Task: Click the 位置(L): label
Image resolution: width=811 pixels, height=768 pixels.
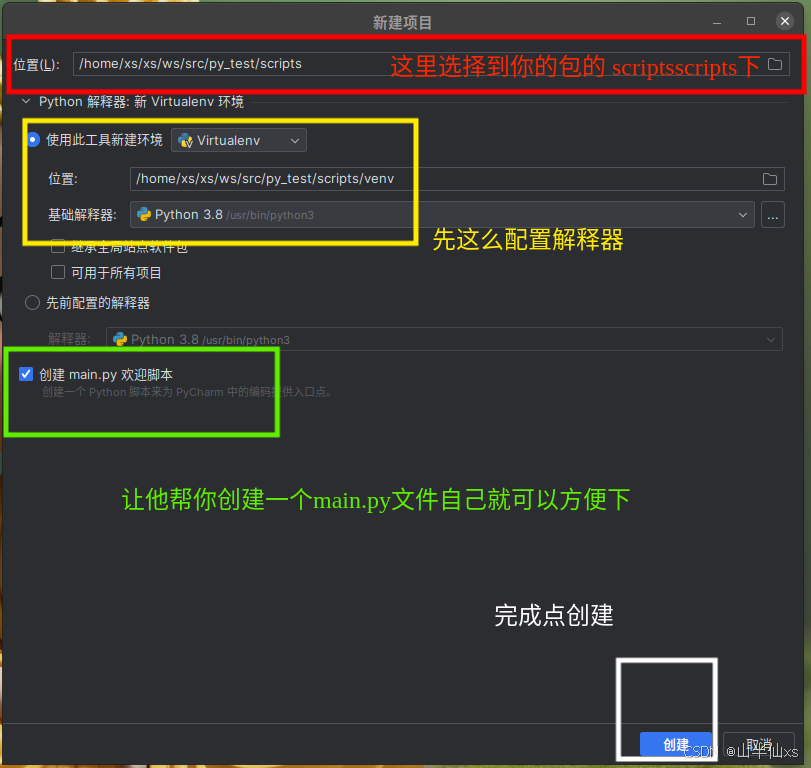Action: pos(37,65)
